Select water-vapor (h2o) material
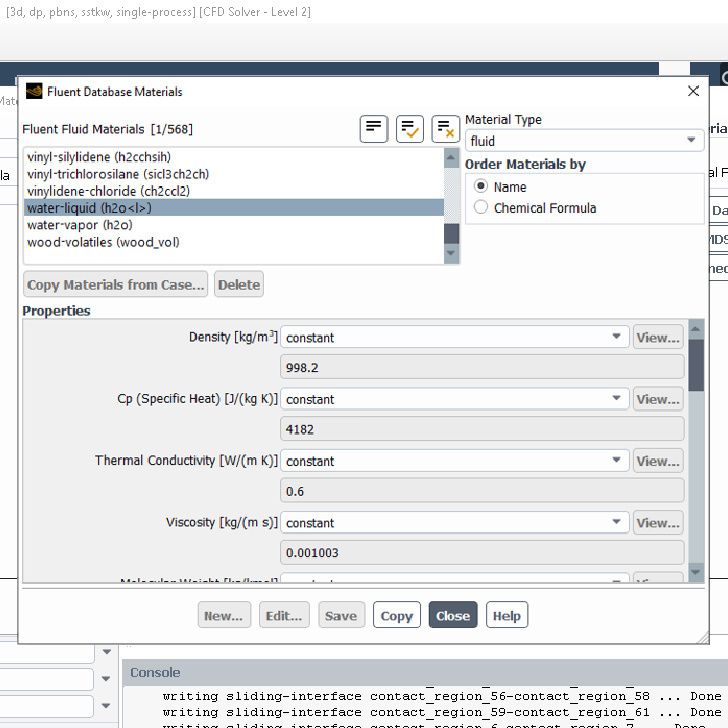Image resolution: width=728 pixels, height=728 pixels. click(x=234, y=225)
